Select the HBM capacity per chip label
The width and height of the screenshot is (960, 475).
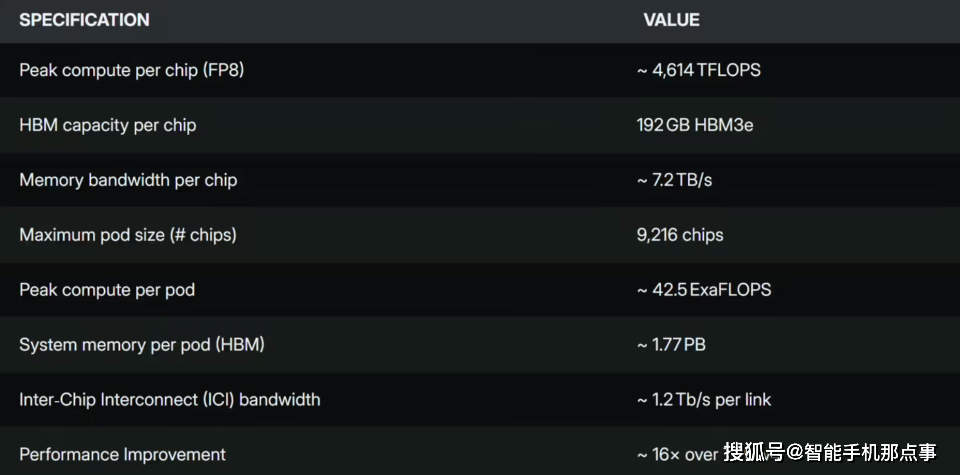click(x=107, y=125)
